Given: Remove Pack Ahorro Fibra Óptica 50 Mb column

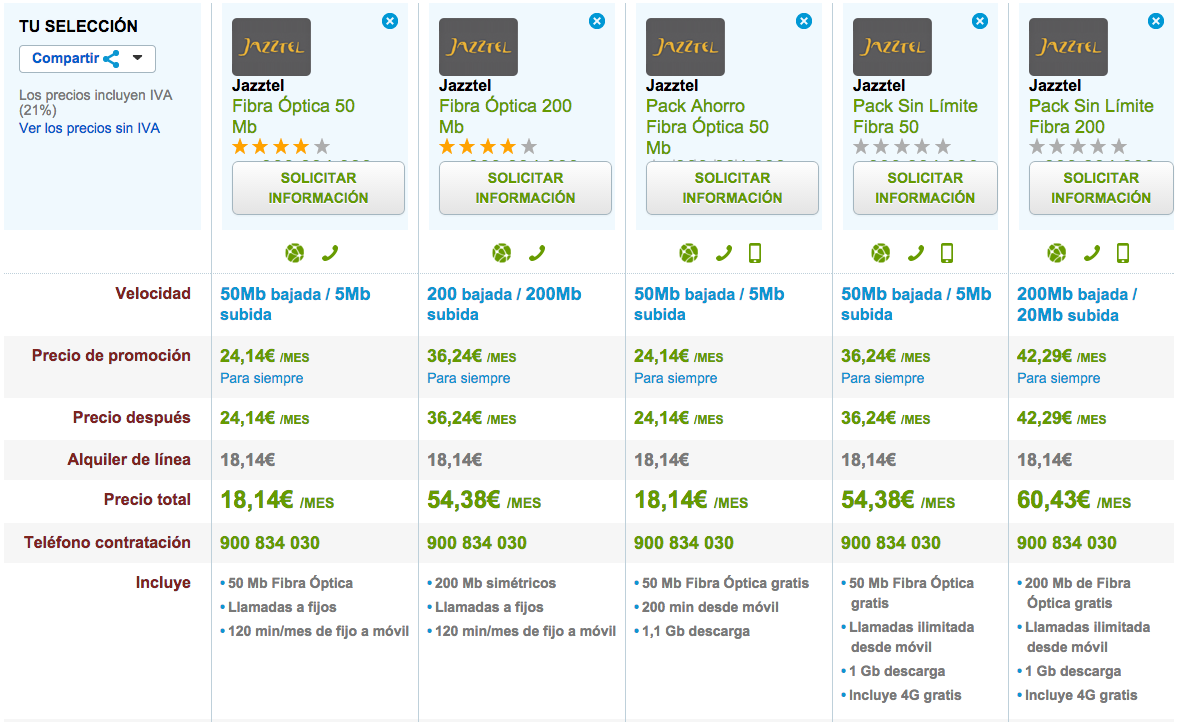Looking at the screenshot, I should coord(804,21).
